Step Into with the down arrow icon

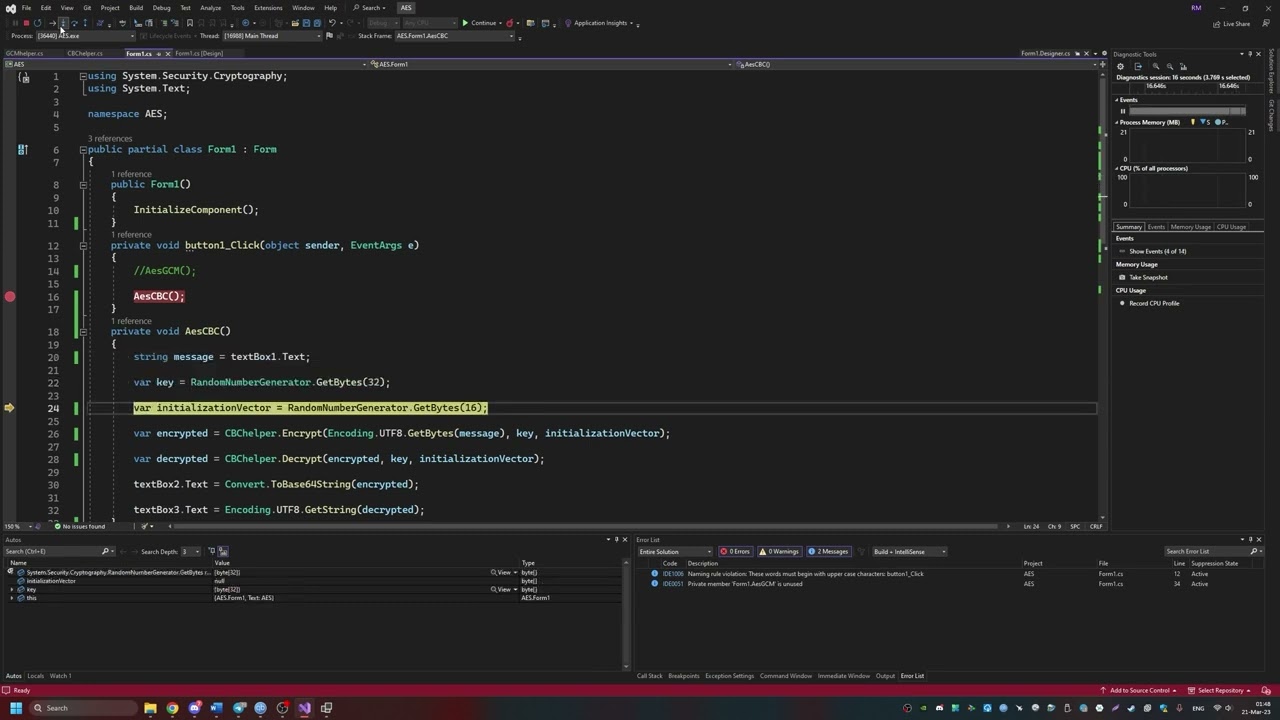[x=63, y=23]
